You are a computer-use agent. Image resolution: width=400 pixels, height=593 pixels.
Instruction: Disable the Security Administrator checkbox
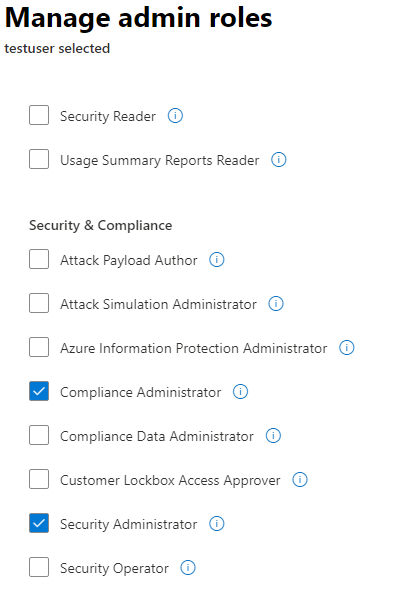(39, 523)
